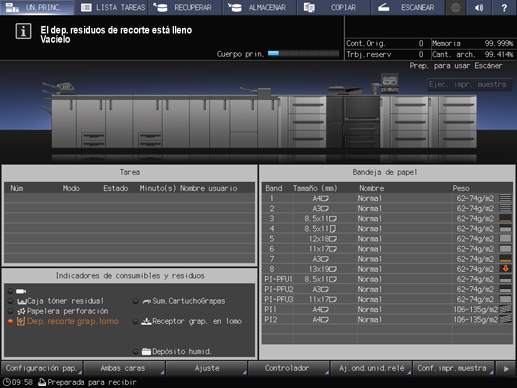Show more function buttons with the right arrow
Viewport: 517px width, 388px height.
click(x=506, y=368)
